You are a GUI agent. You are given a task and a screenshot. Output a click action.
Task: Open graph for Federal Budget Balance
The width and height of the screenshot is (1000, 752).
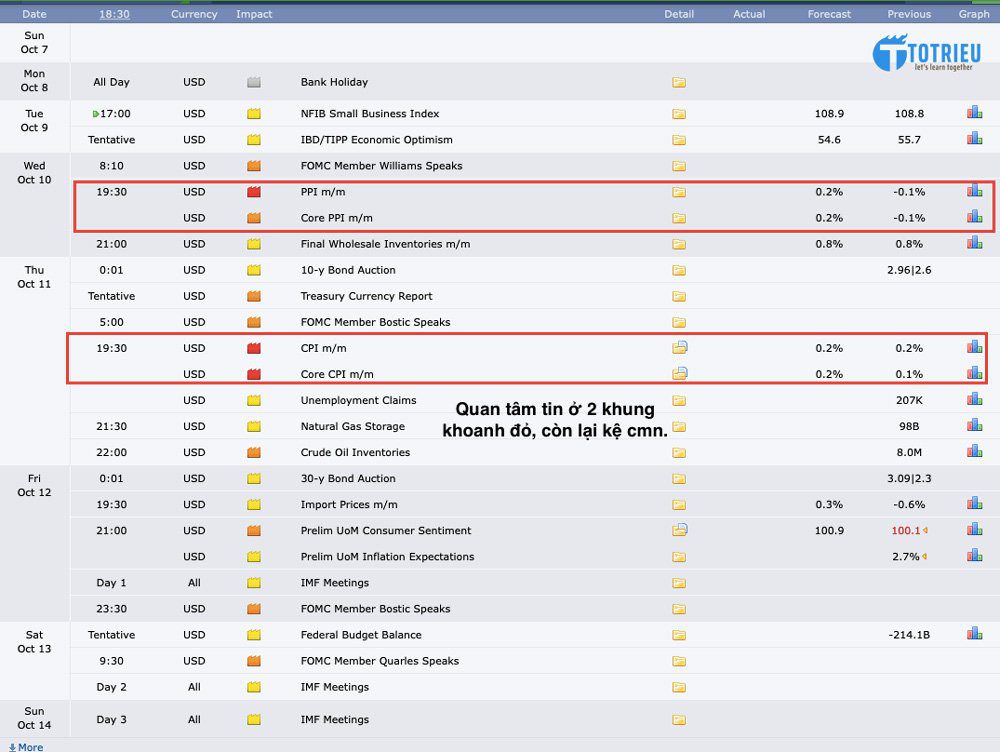[x=974, y=633]
